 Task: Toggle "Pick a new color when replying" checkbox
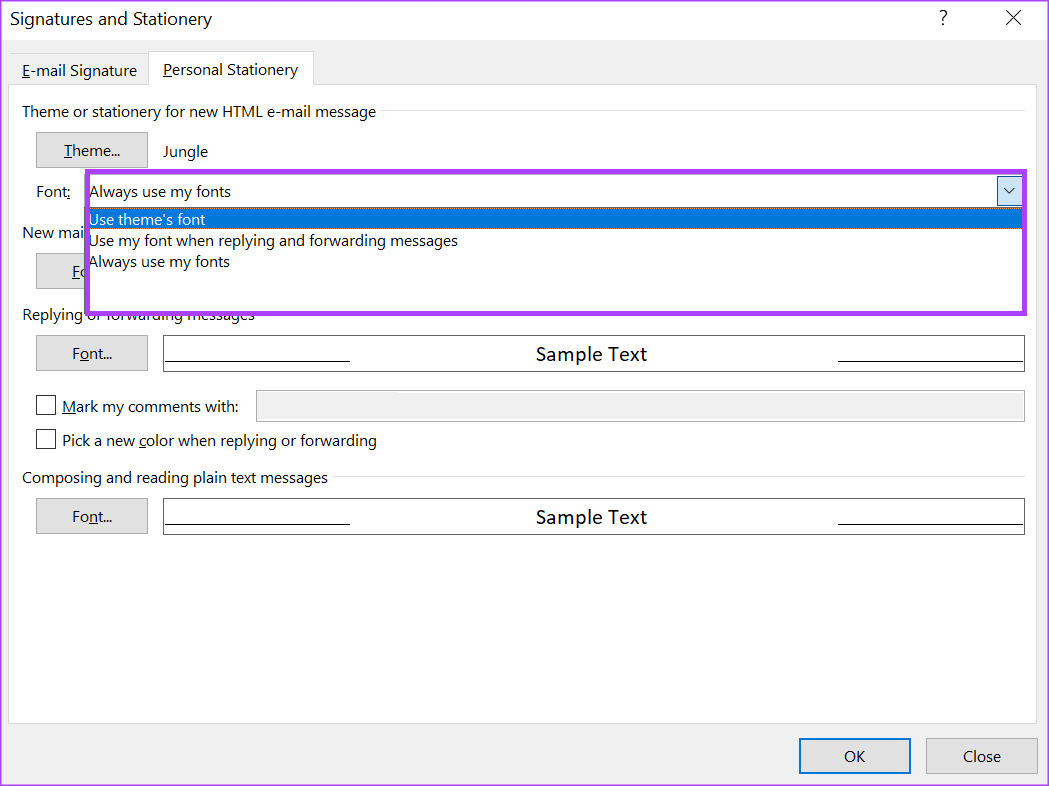[x=45, y=439]
